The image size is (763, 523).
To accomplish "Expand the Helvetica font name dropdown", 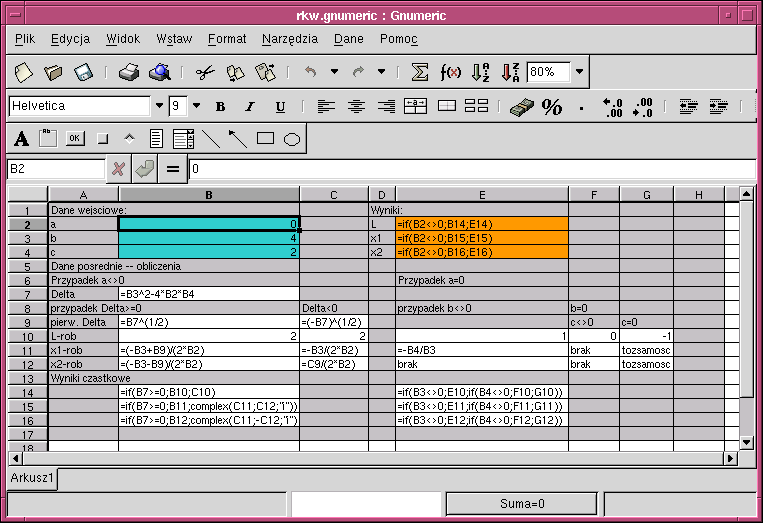I will (158, 106).
